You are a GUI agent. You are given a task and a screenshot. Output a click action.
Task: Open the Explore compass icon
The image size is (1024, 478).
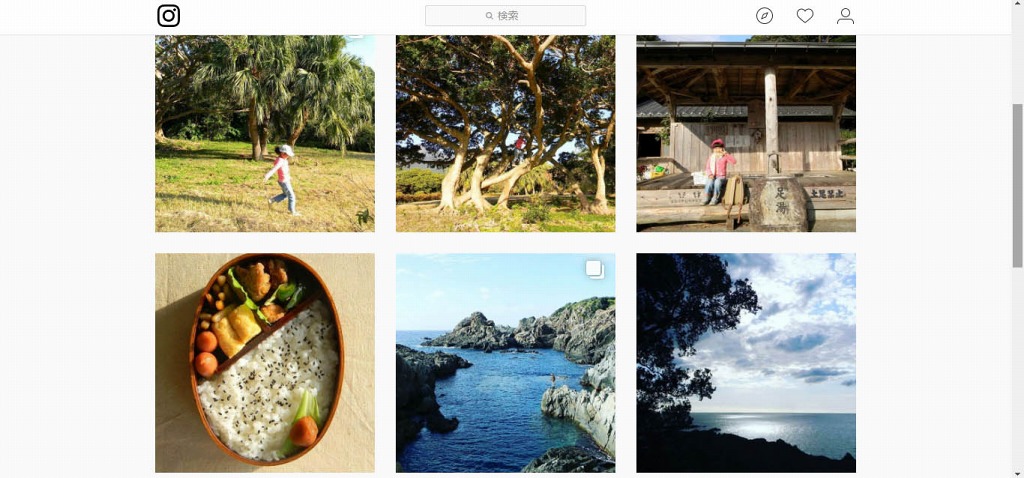coord(764,16)
